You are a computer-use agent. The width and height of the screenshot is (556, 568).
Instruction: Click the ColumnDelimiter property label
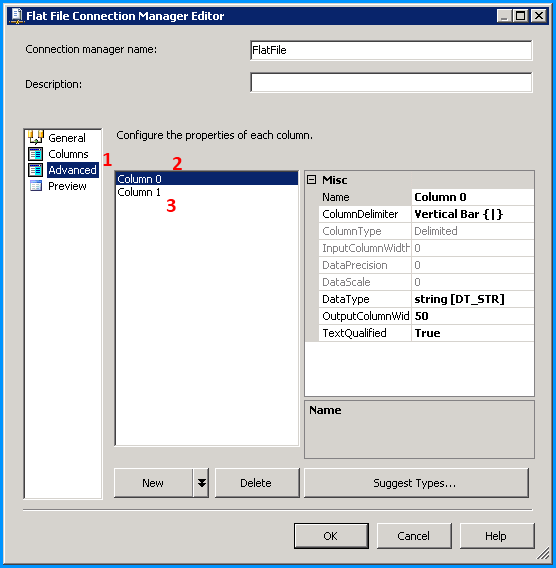(x=365, y=214)
